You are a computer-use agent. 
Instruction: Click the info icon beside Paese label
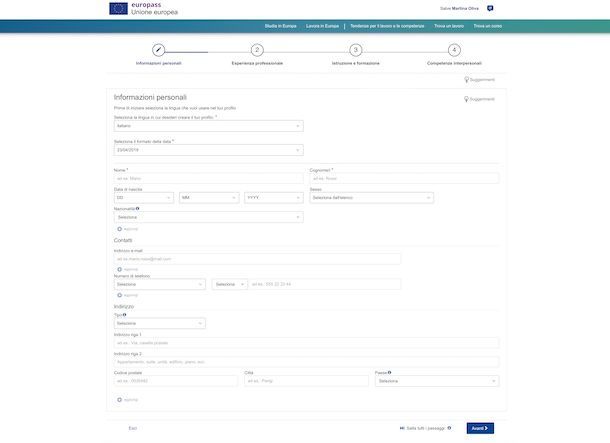[x=389, y=372]
